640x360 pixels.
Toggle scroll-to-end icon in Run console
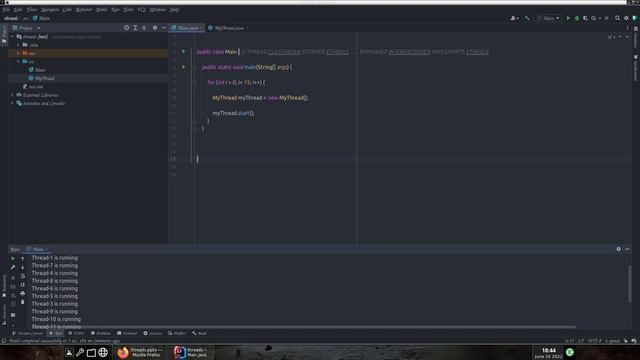point(22,285)
